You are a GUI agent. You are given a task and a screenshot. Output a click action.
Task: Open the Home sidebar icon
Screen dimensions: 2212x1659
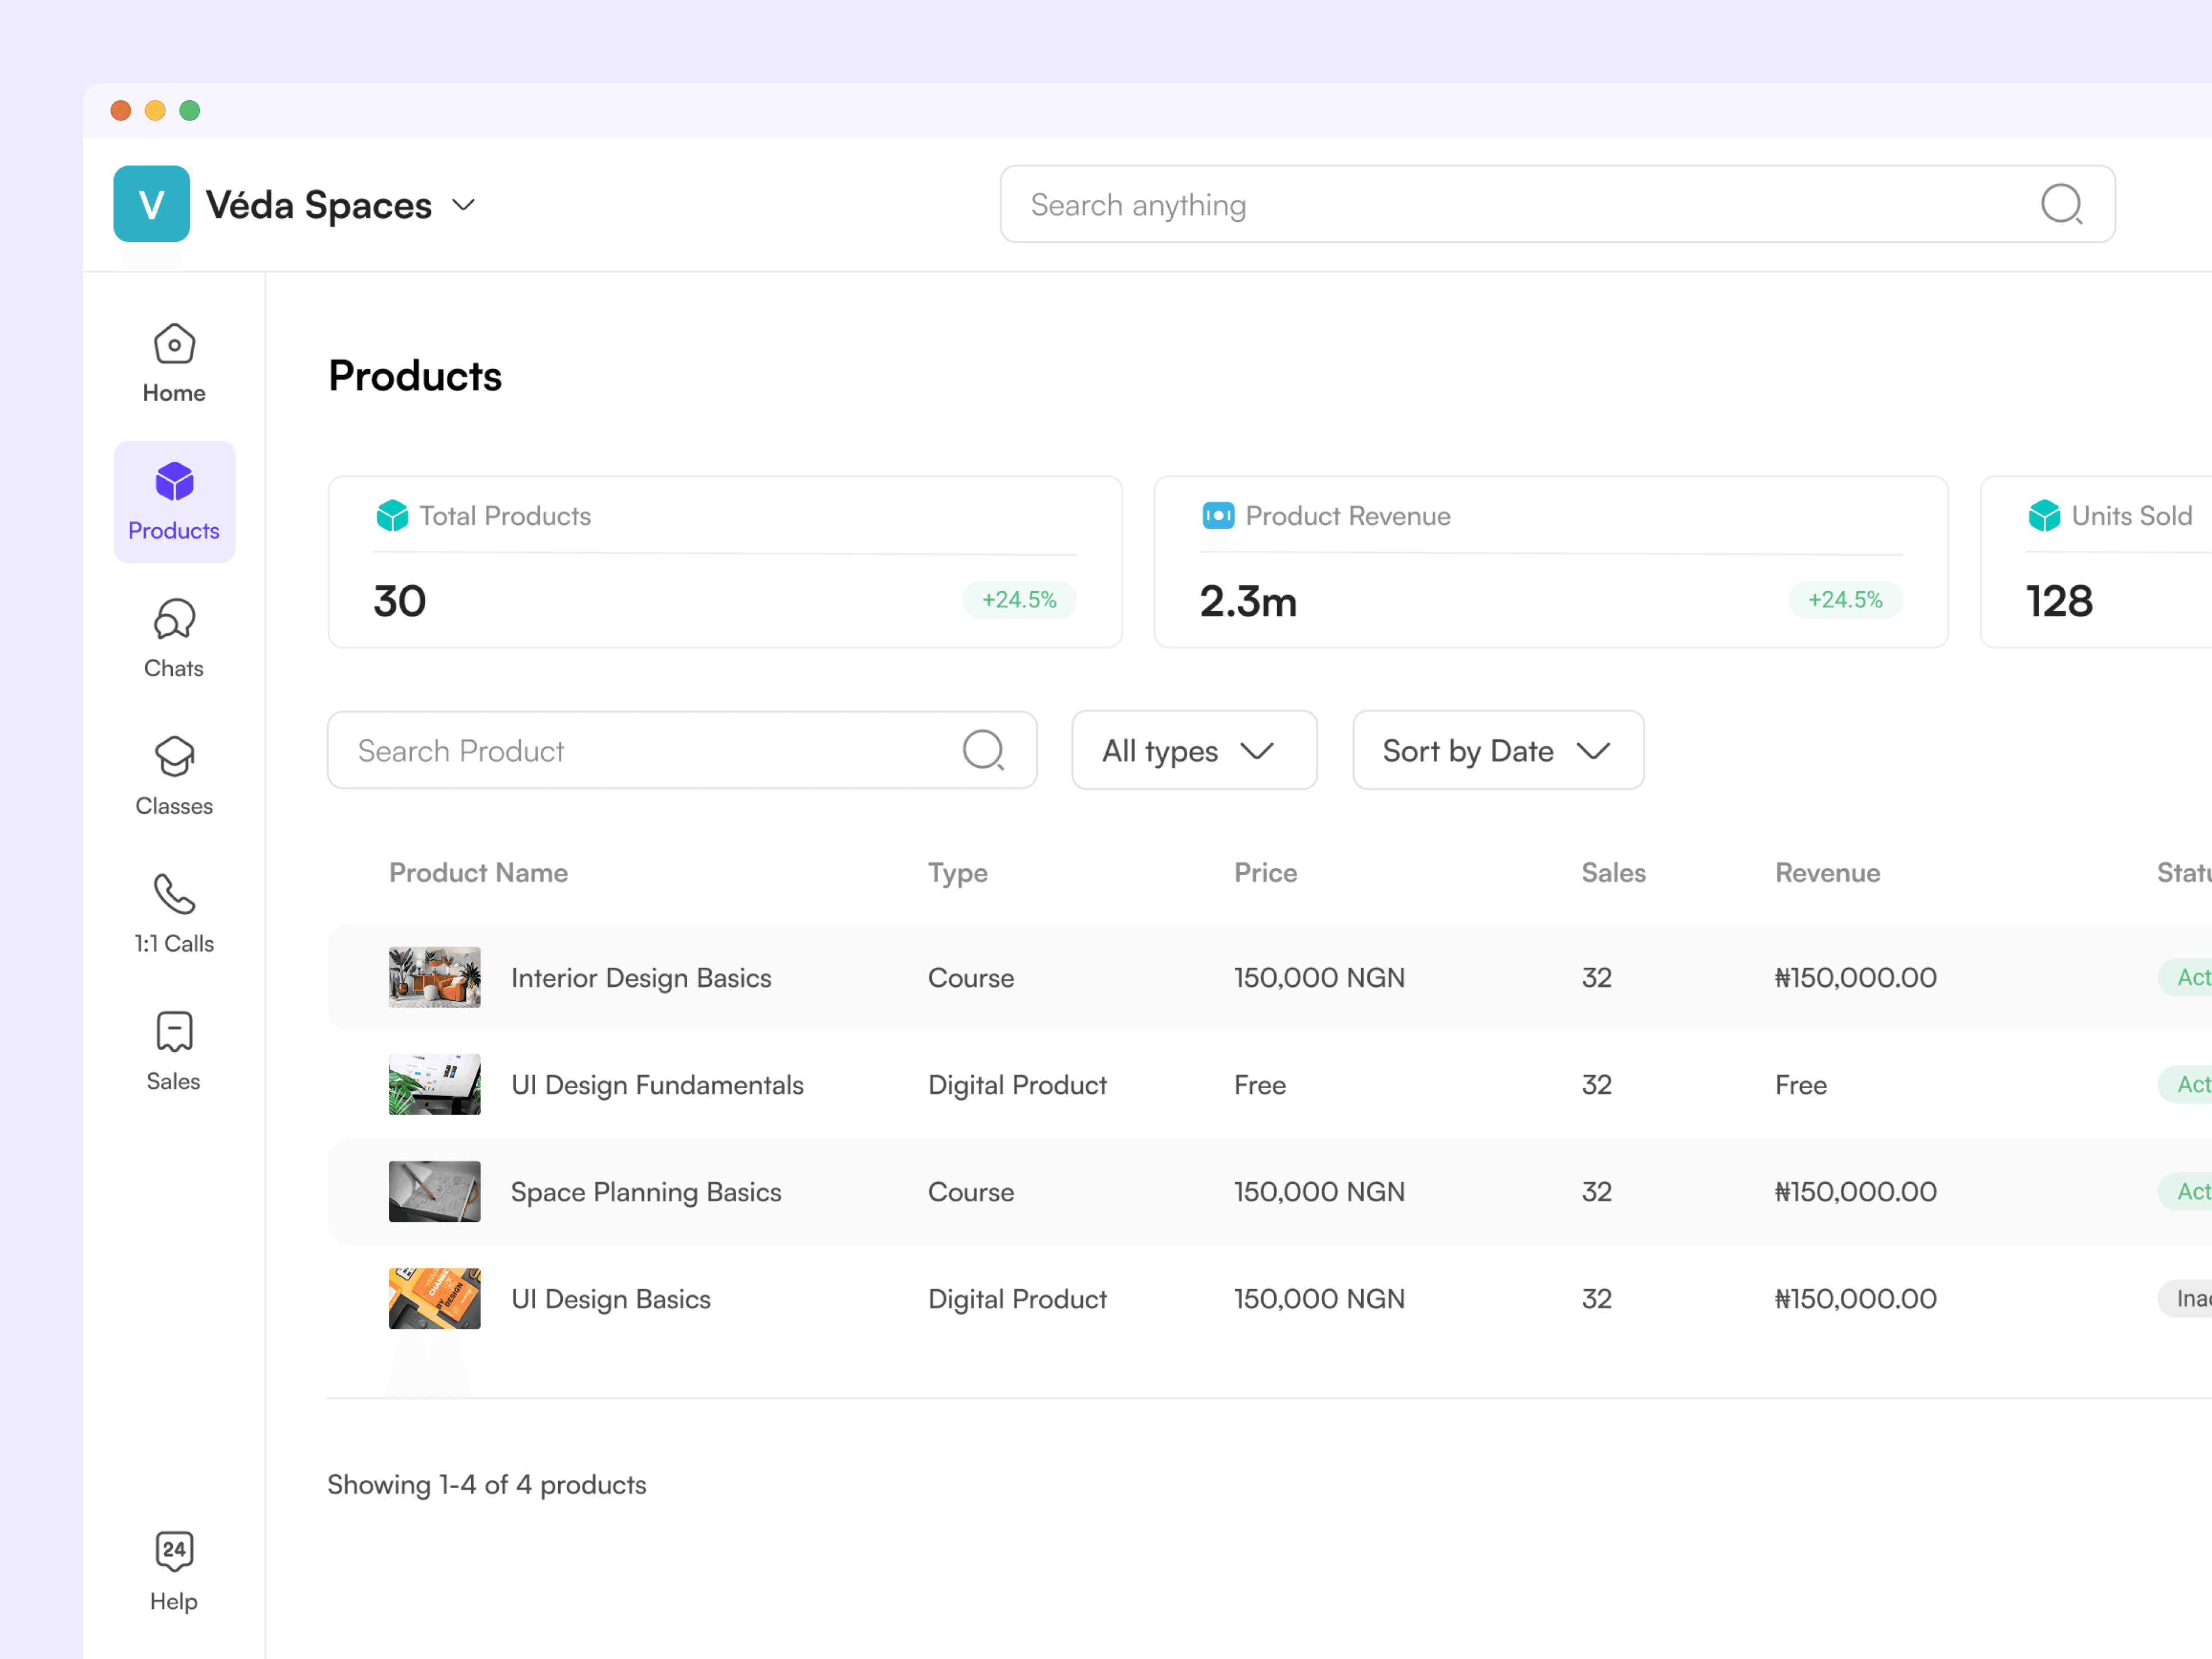(174, 344)
